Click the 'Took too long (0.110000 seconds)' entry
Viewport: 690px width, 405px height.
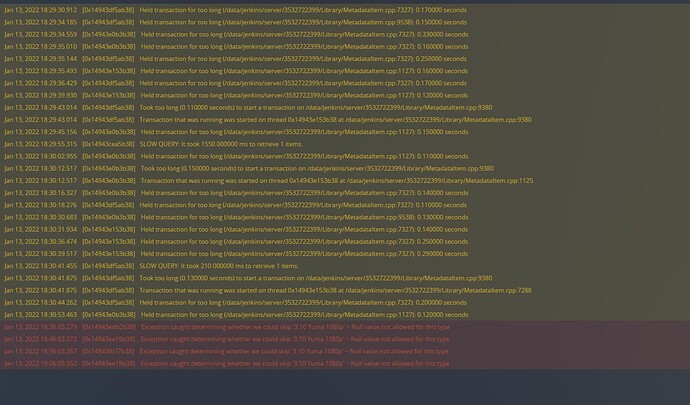pos(345,107)
